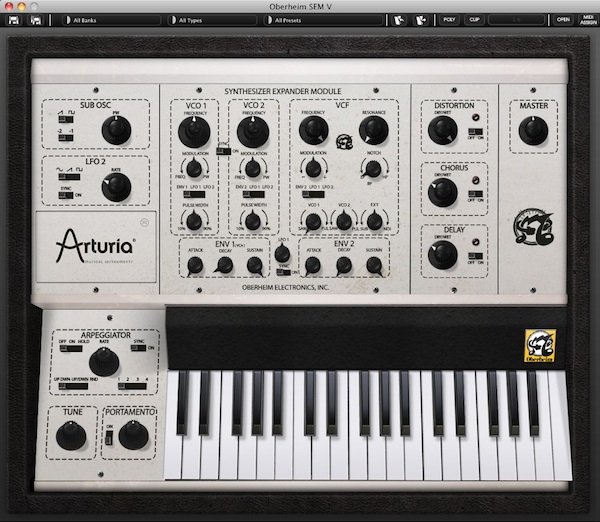Click the Save preset icon
Viewport: 600px width, 522px height.
coord(14,20)
